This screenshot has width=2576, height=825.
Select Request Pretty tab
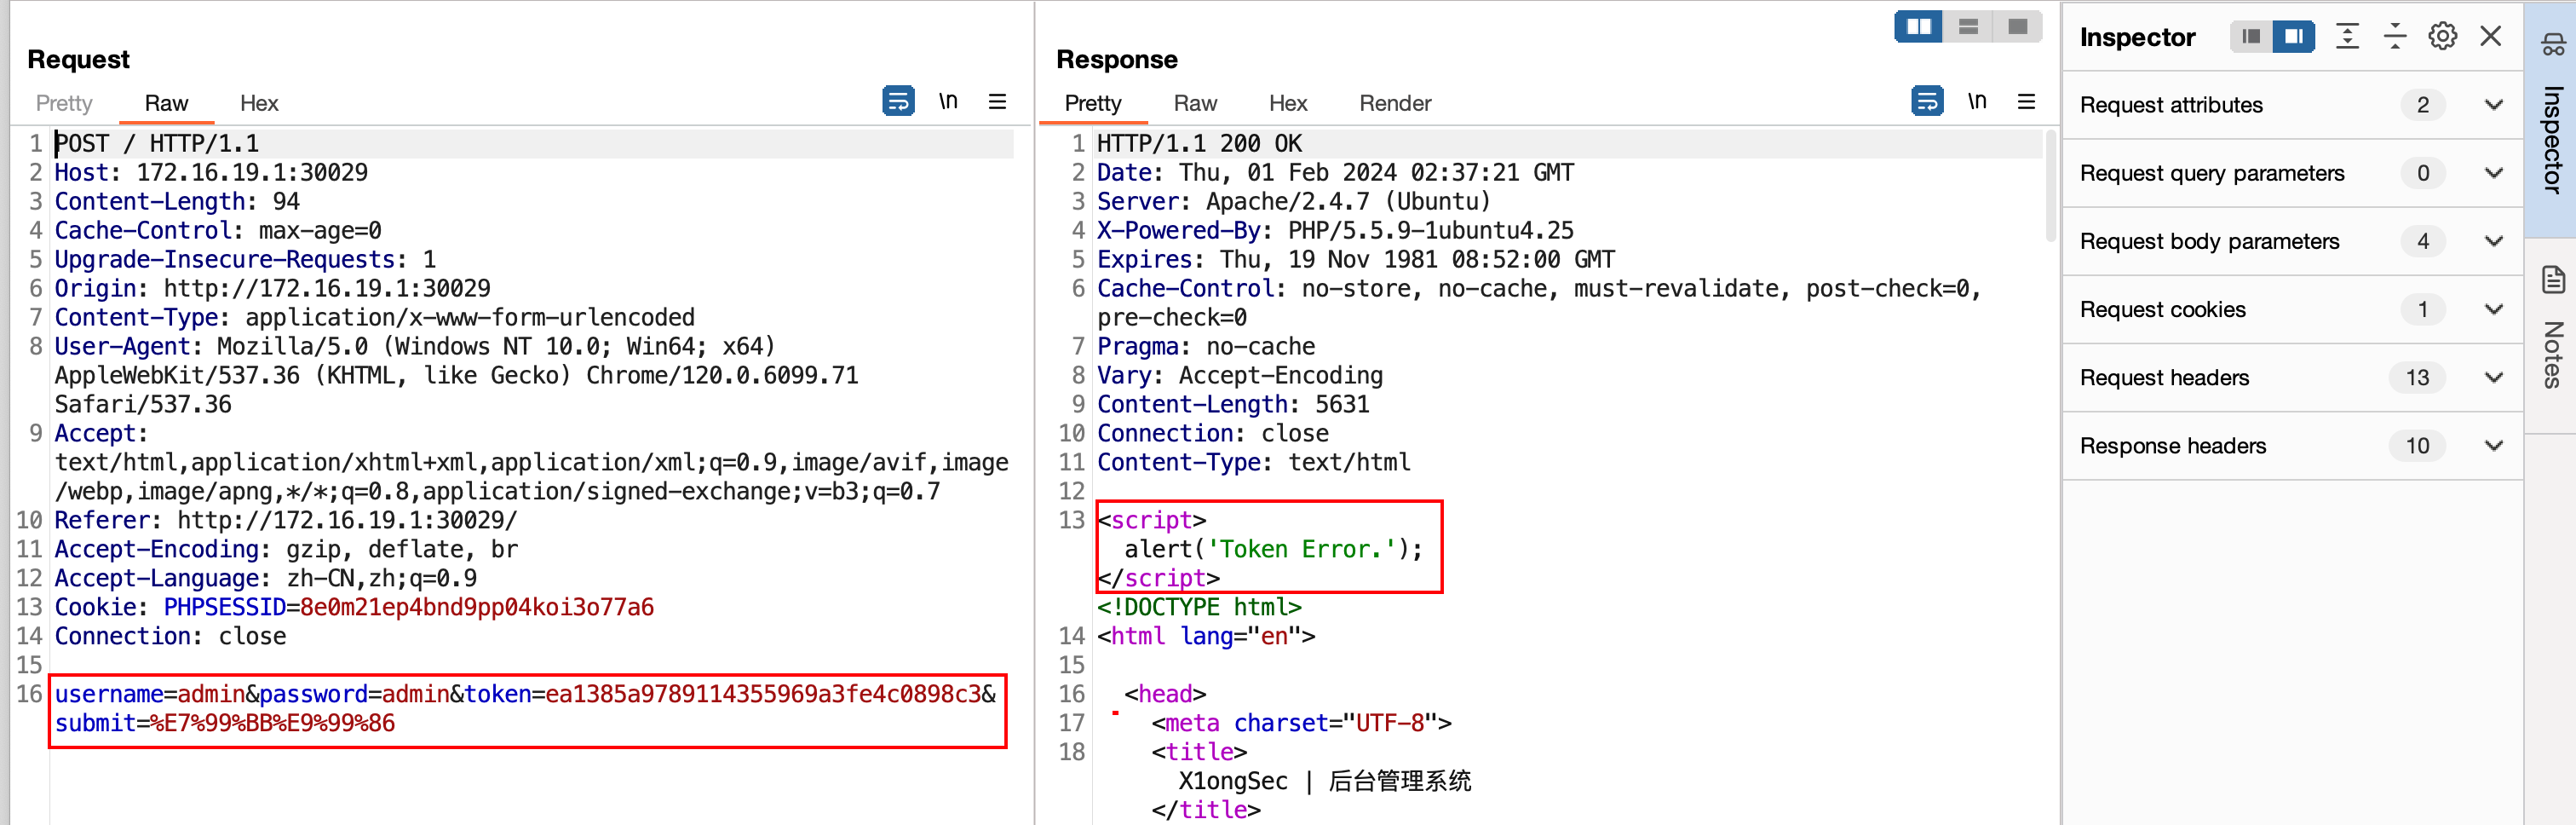coord(64,103)
